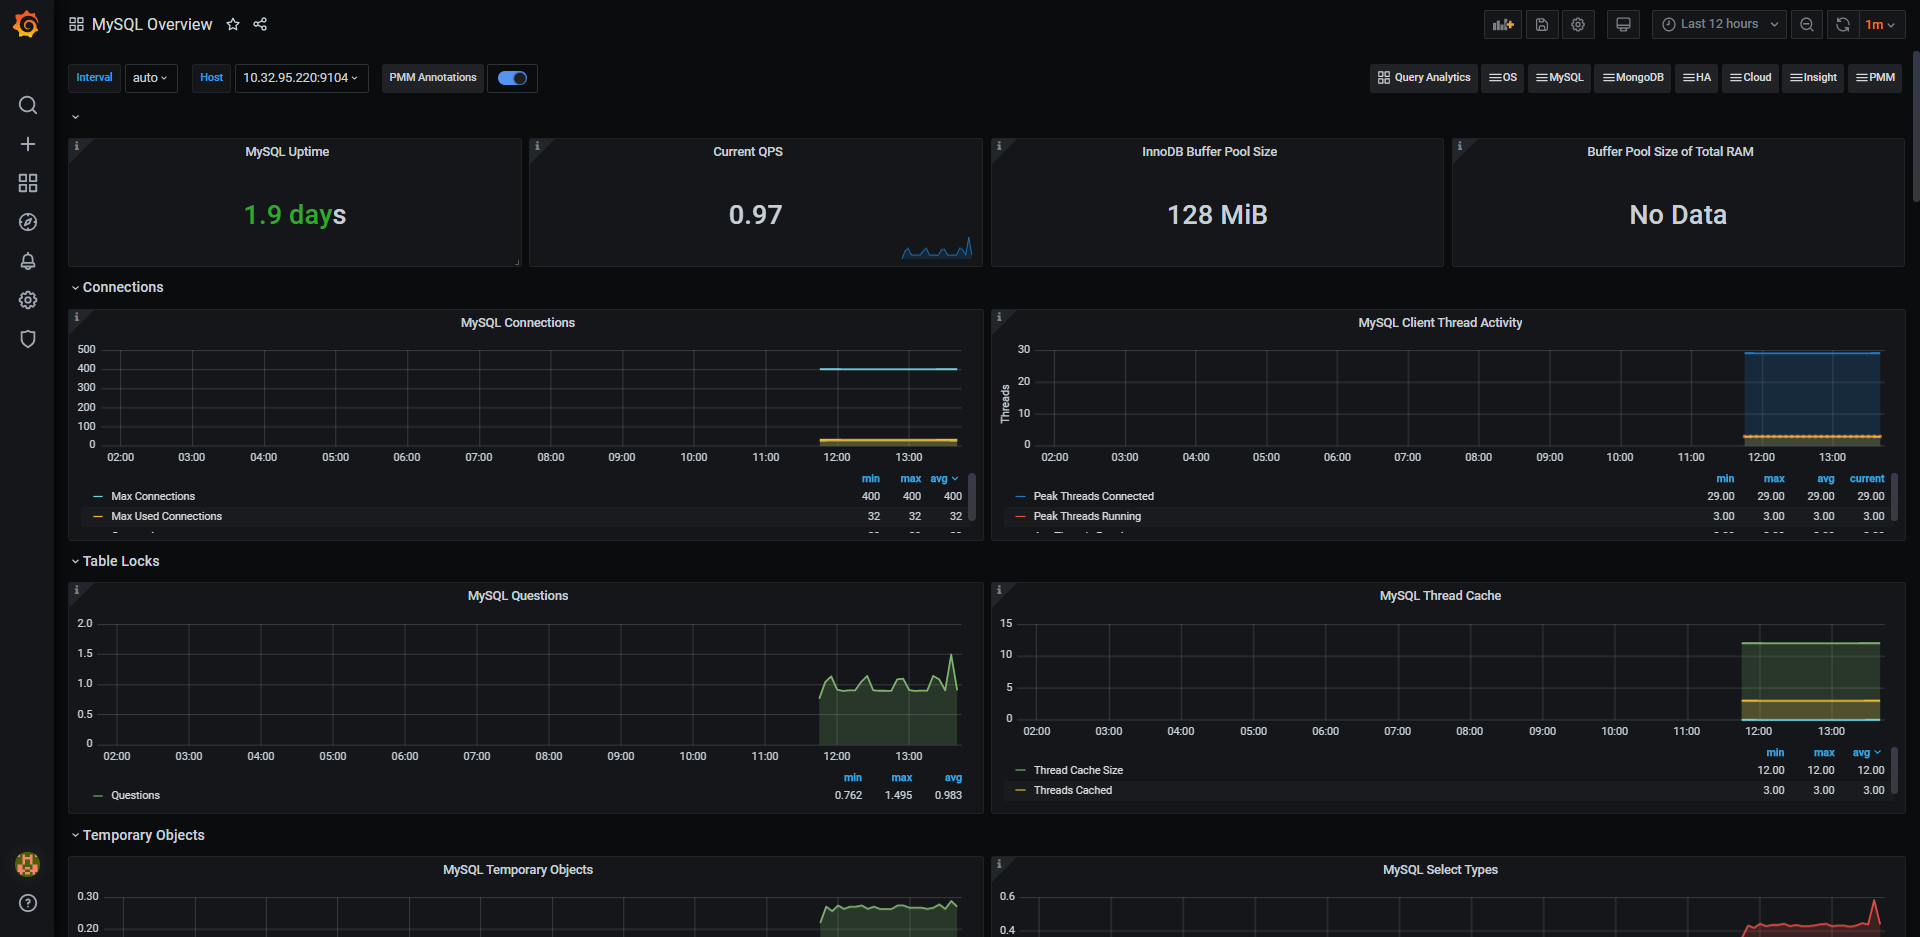Open dashboard settings gear in top bar
Image resolution: width=1920 pixels, height=937 pixels.
coord(1578,24)
